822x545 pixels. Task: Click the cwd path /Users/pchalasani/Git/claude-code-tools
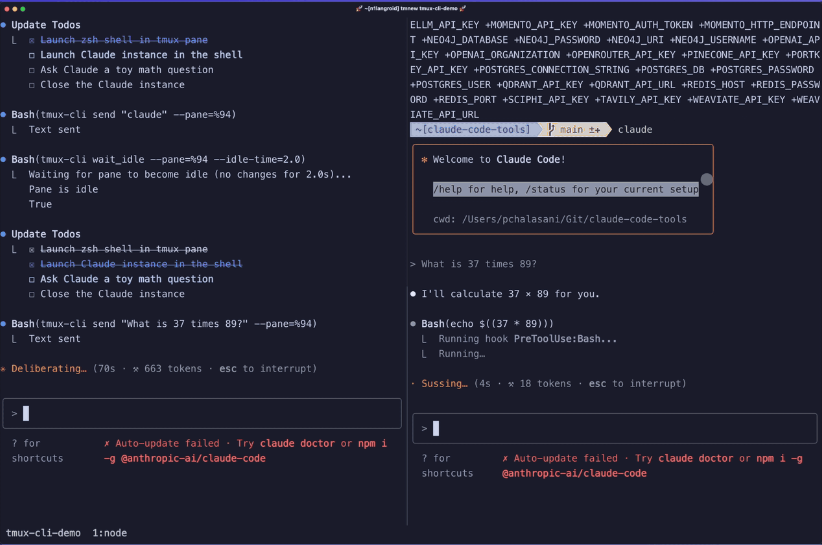click(x=574, y=220)
